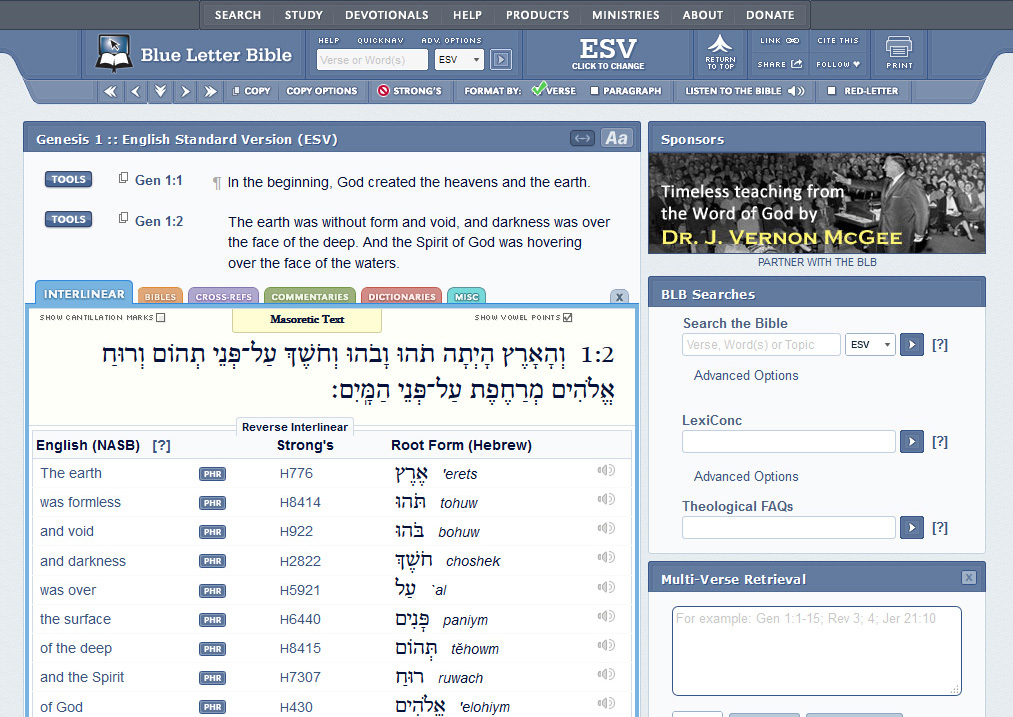
Task: Click the Return to Top arrow icon
Action: [x=720, y=52]
